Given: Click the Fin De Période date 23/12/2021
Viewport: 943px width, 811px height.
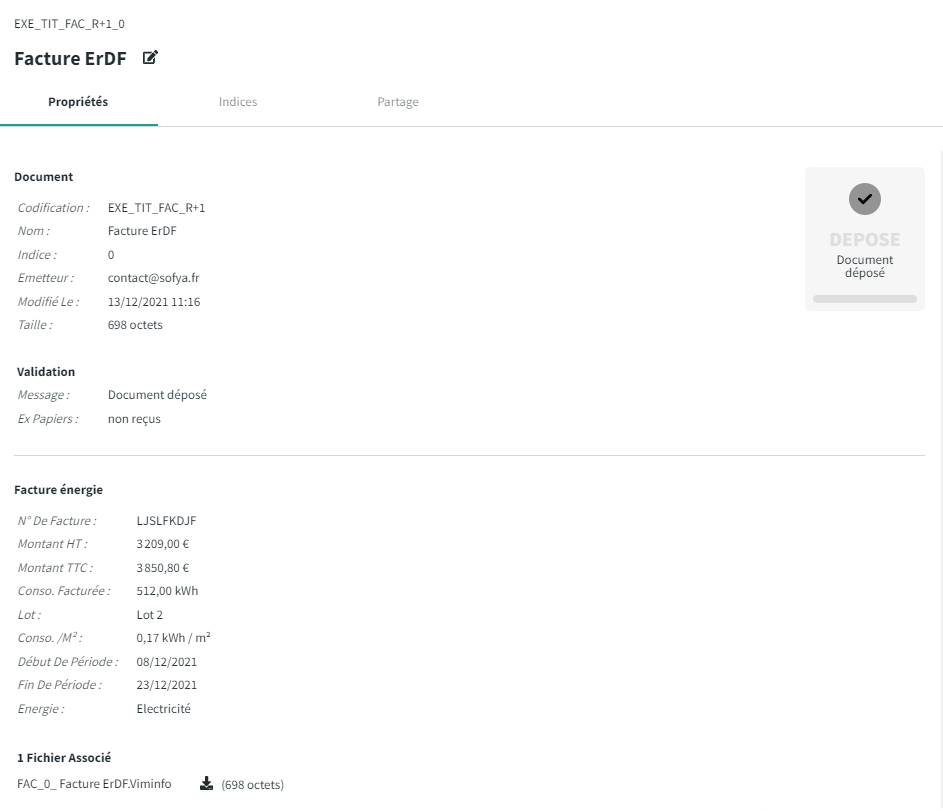Looking at the screenshot, I should click(x=167, y=685).
